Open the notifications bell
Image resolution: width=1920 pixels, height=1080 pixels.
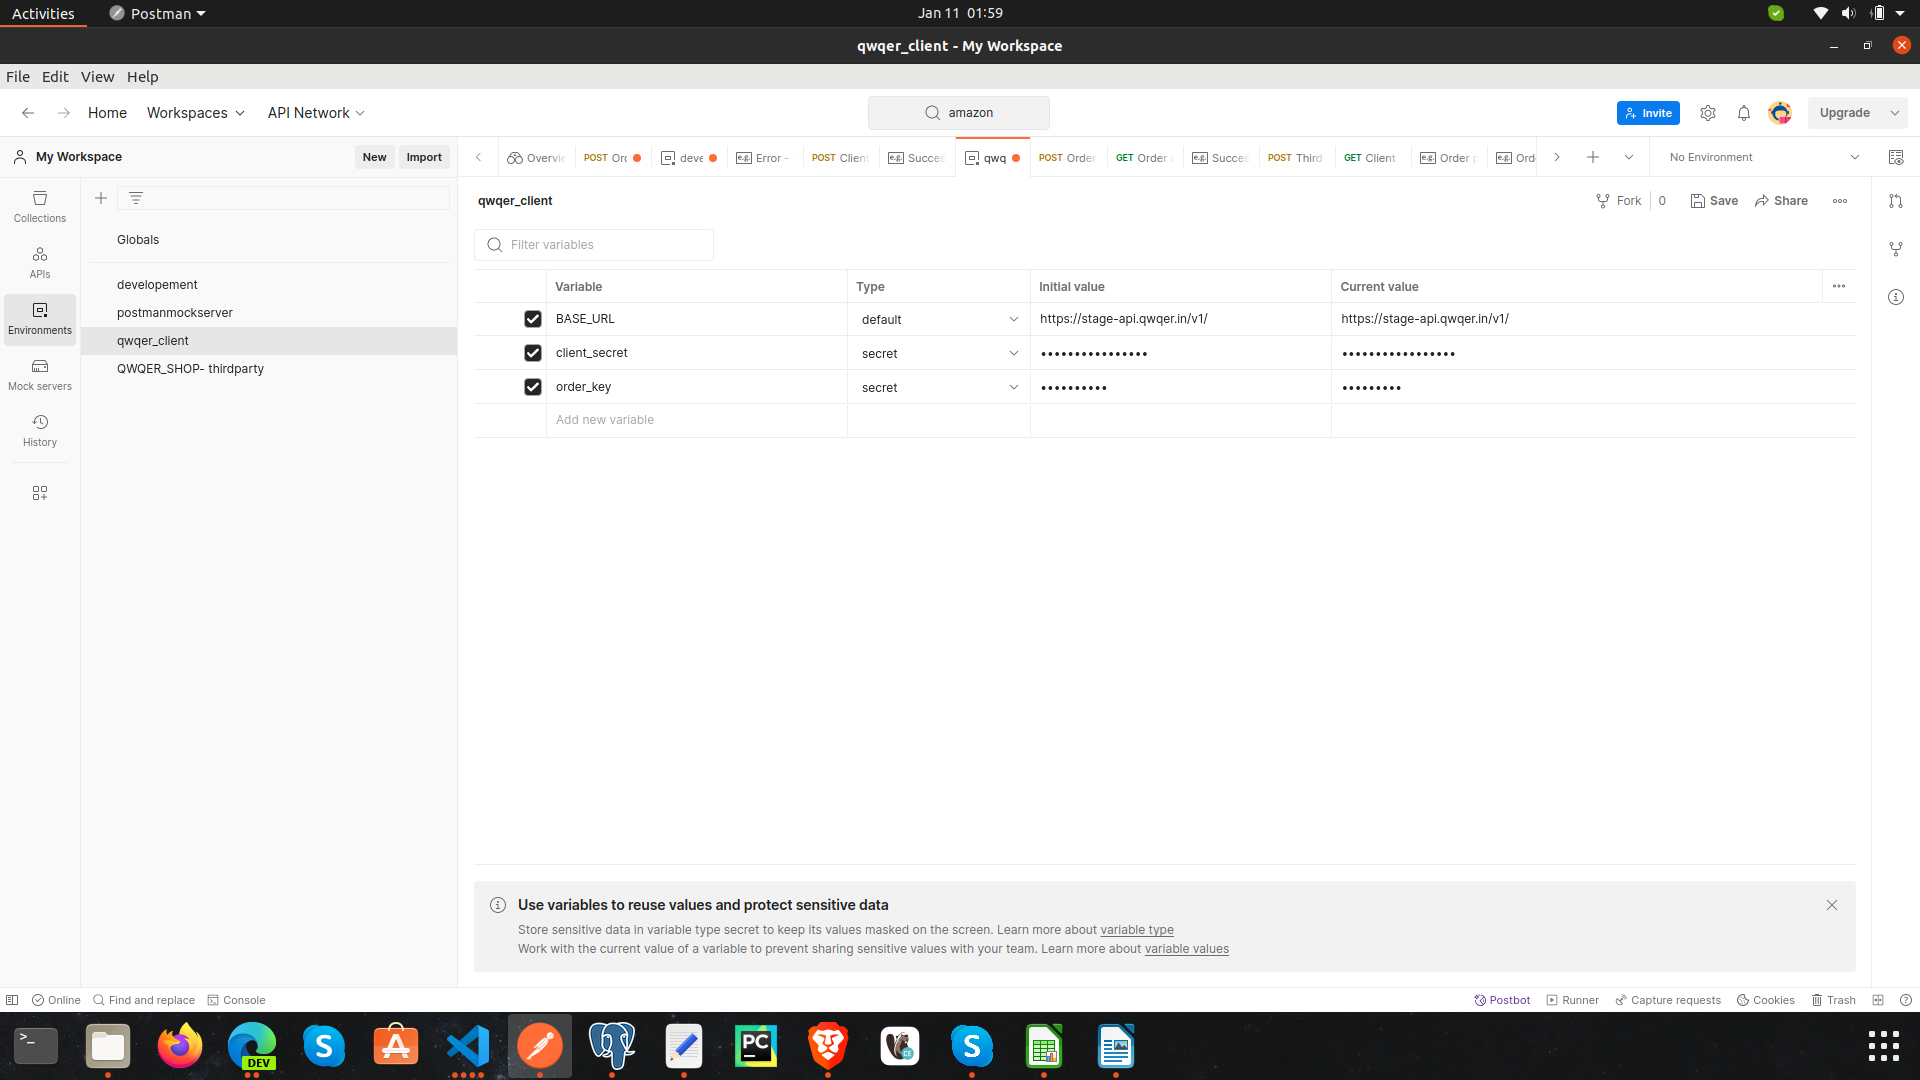tap(1744, 113)
